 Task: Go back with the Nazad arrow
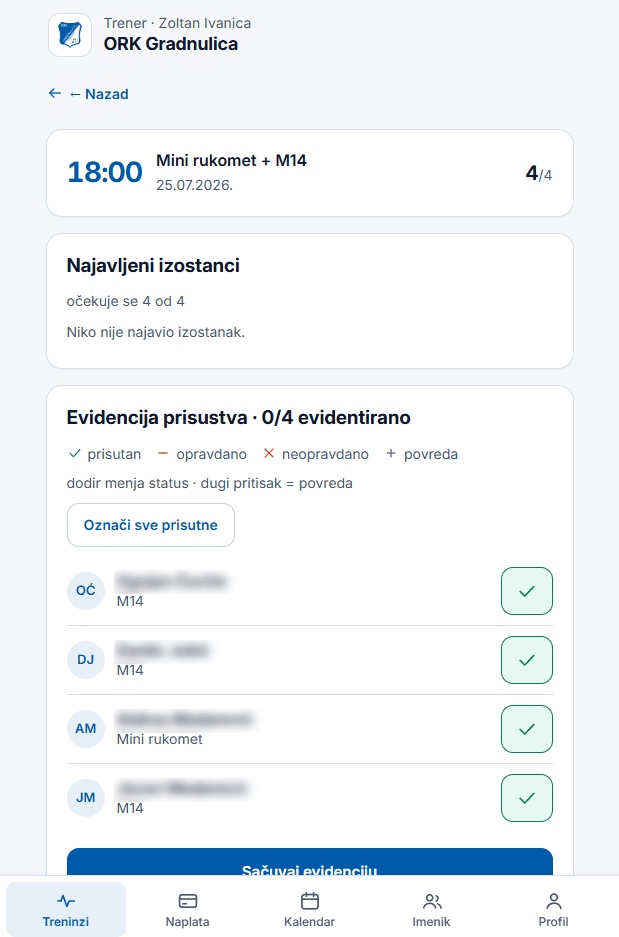(x=55, y=93)
